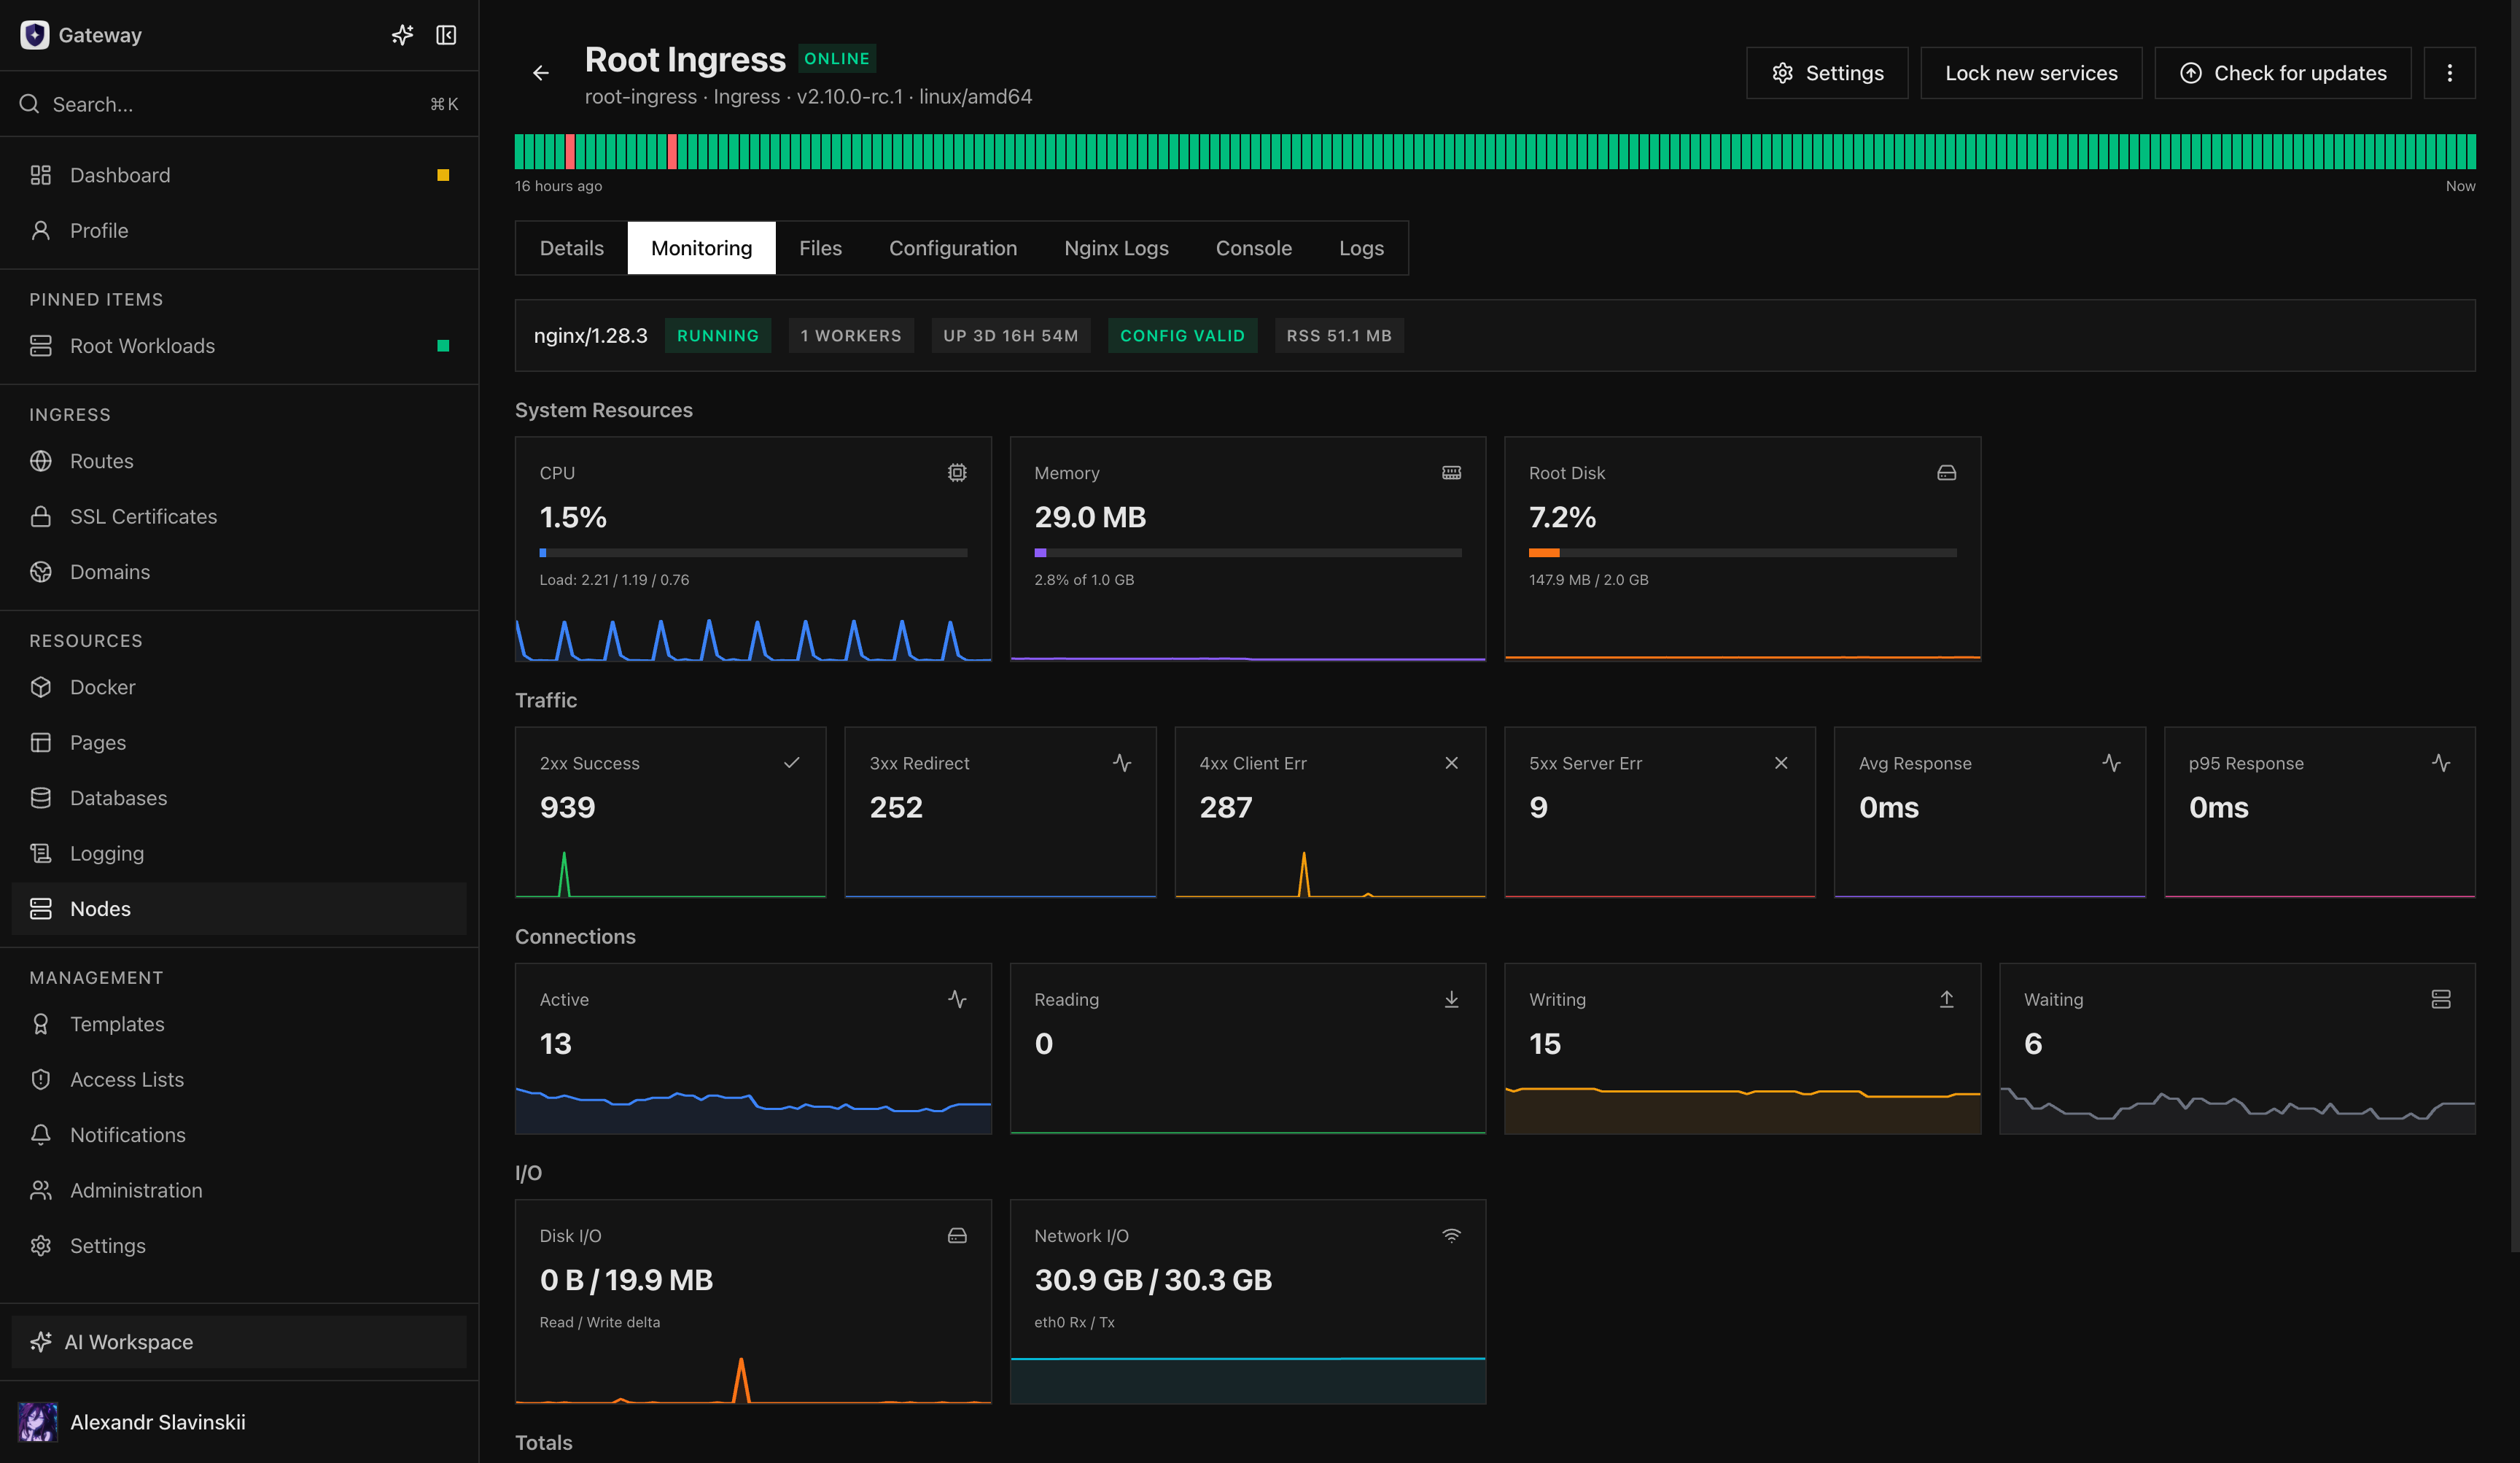Open Root Workloads pinned item

239,346
